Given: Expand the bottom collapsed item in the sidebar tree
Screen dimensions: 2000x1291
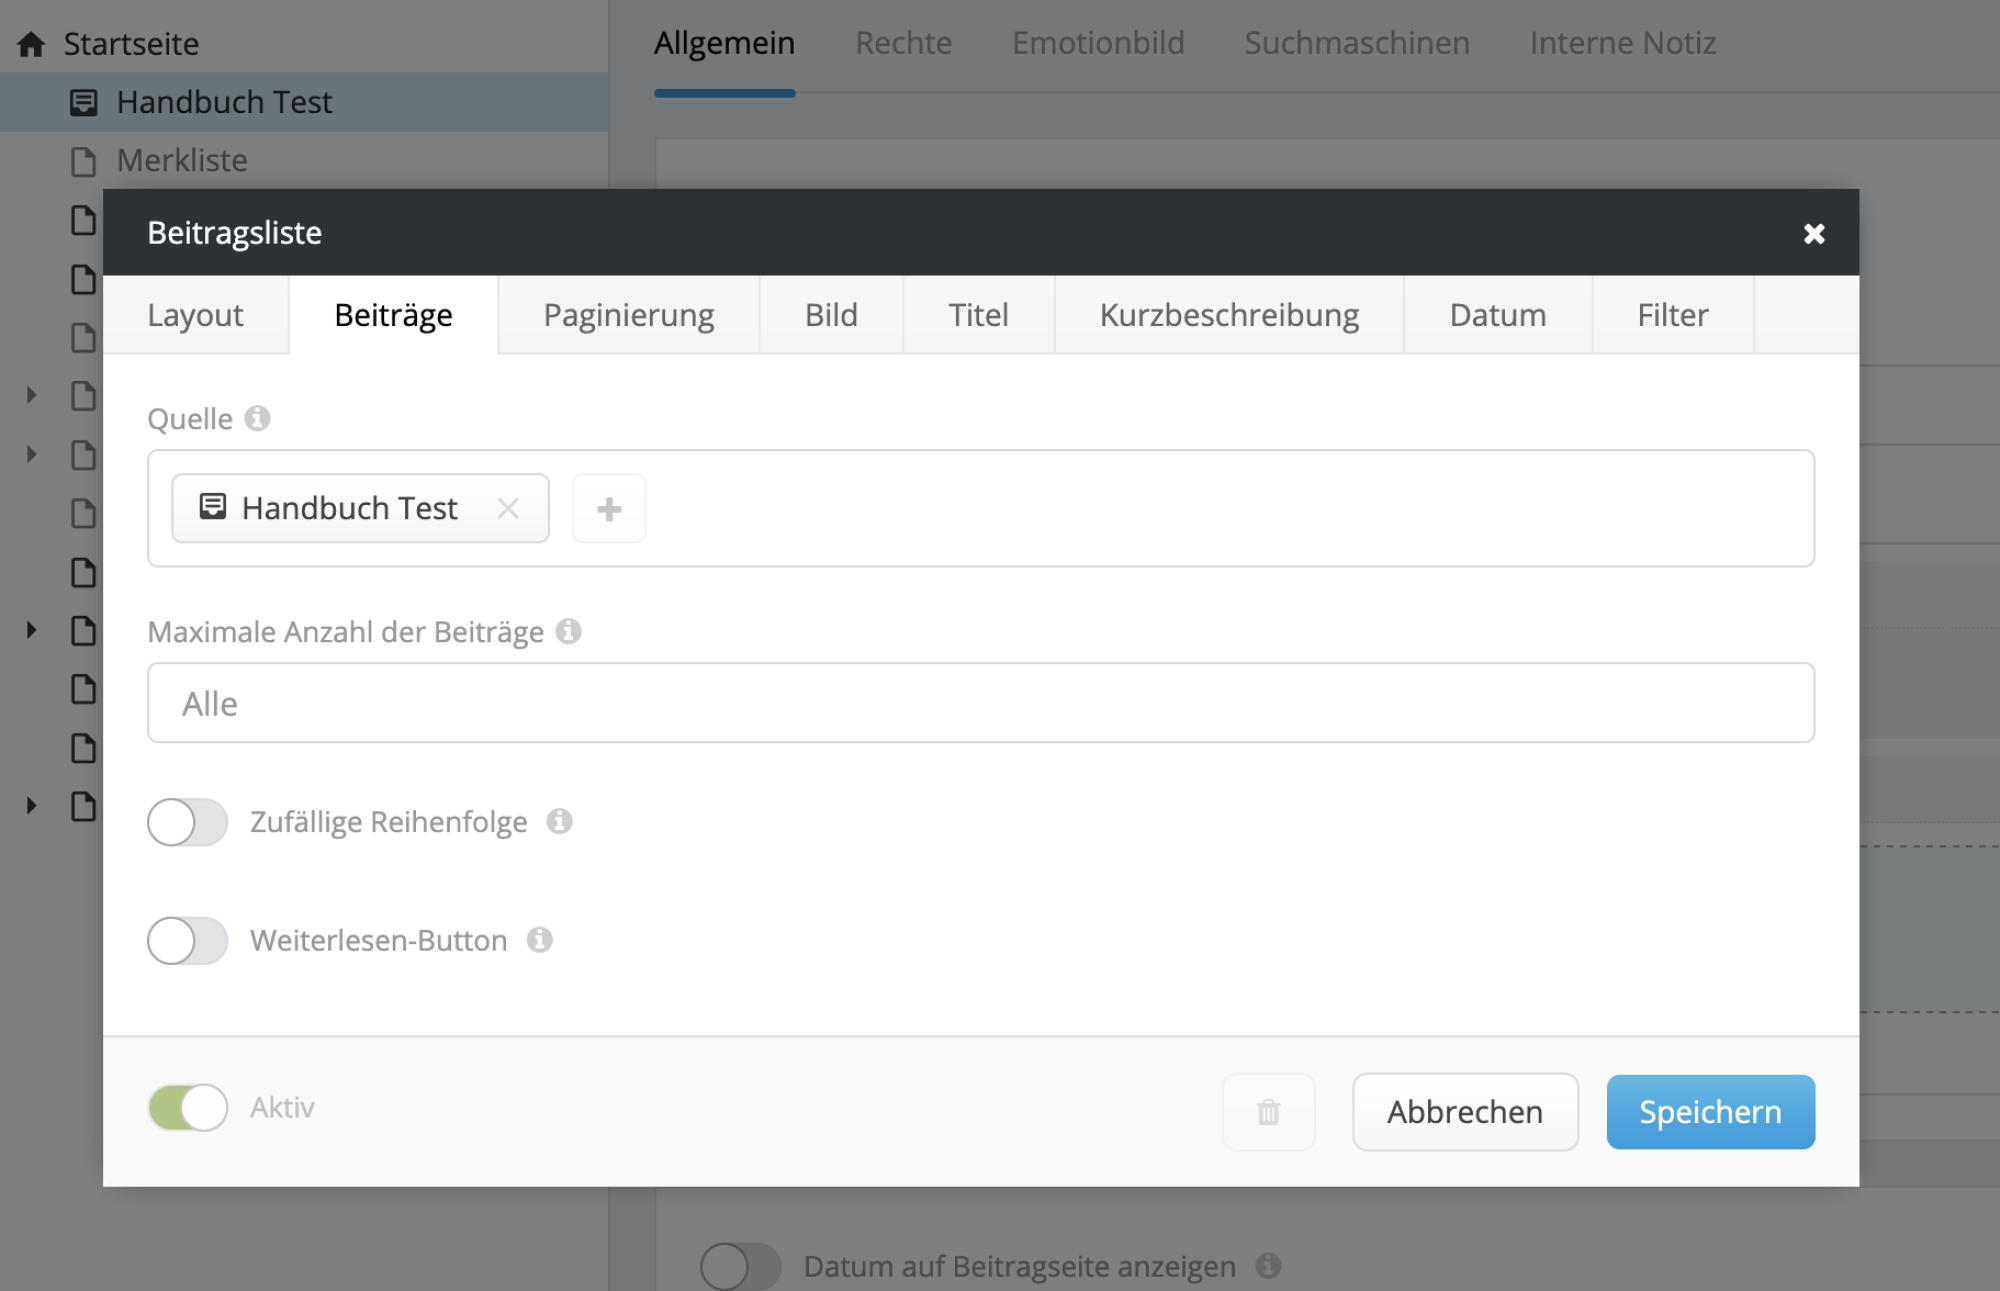Looking at the screenshot, I should coord(30,806).
